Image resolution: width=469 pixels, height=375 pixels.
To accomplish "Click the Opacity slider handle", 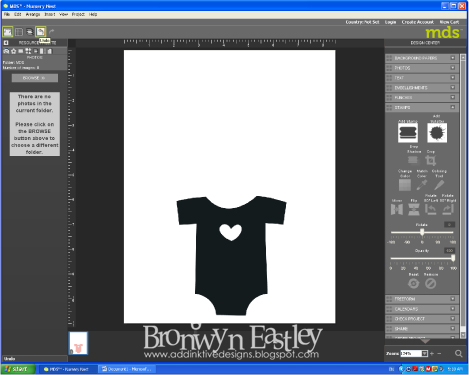I will point(453,258).
